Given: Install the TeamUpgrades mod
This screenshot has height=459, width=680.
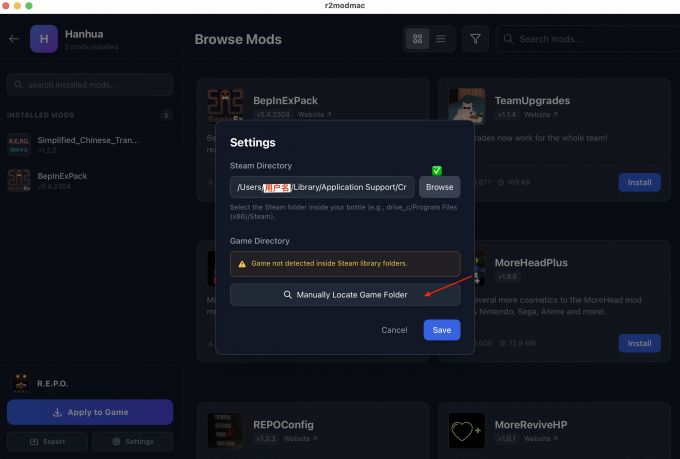Looking at the screenshot, I should [x=639, y=182].
